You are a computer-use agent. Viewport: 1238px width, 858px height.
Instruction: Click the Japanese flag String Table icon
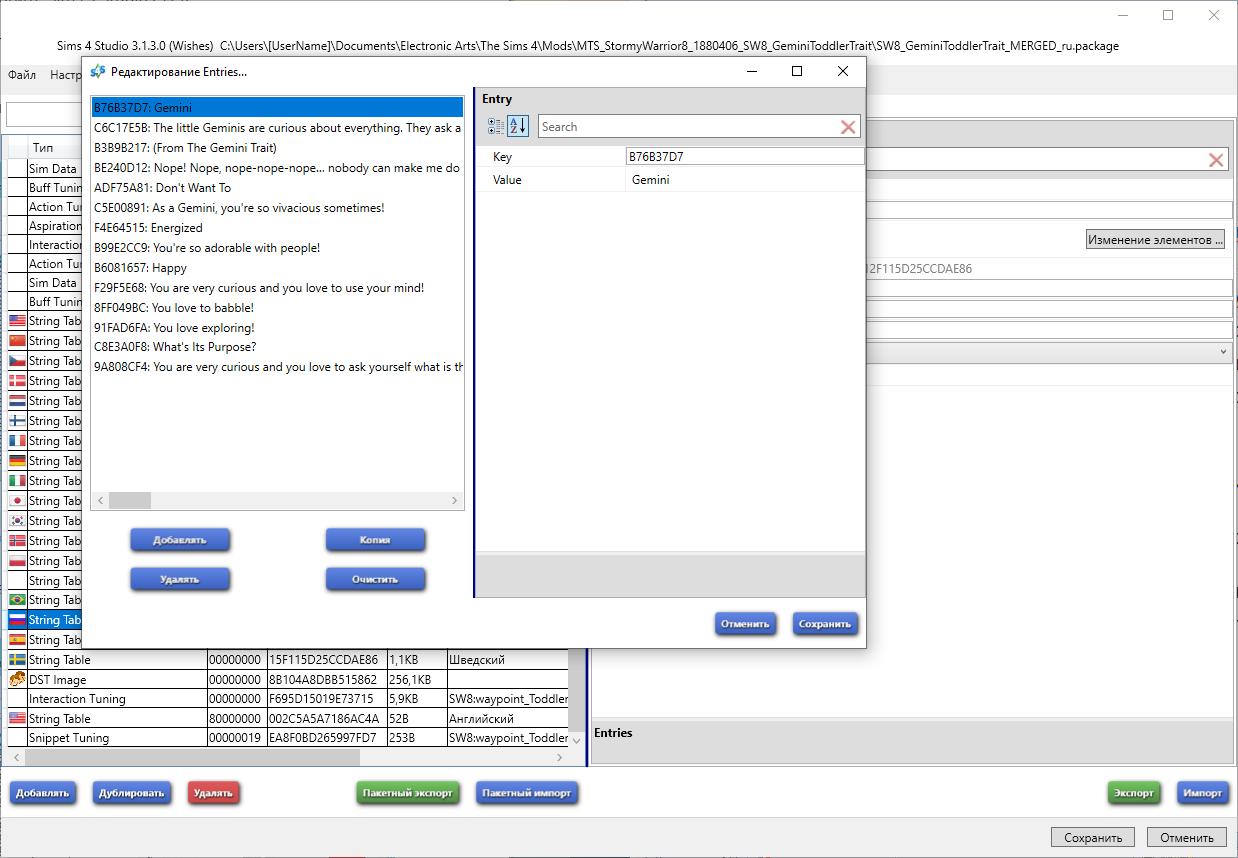17,500
